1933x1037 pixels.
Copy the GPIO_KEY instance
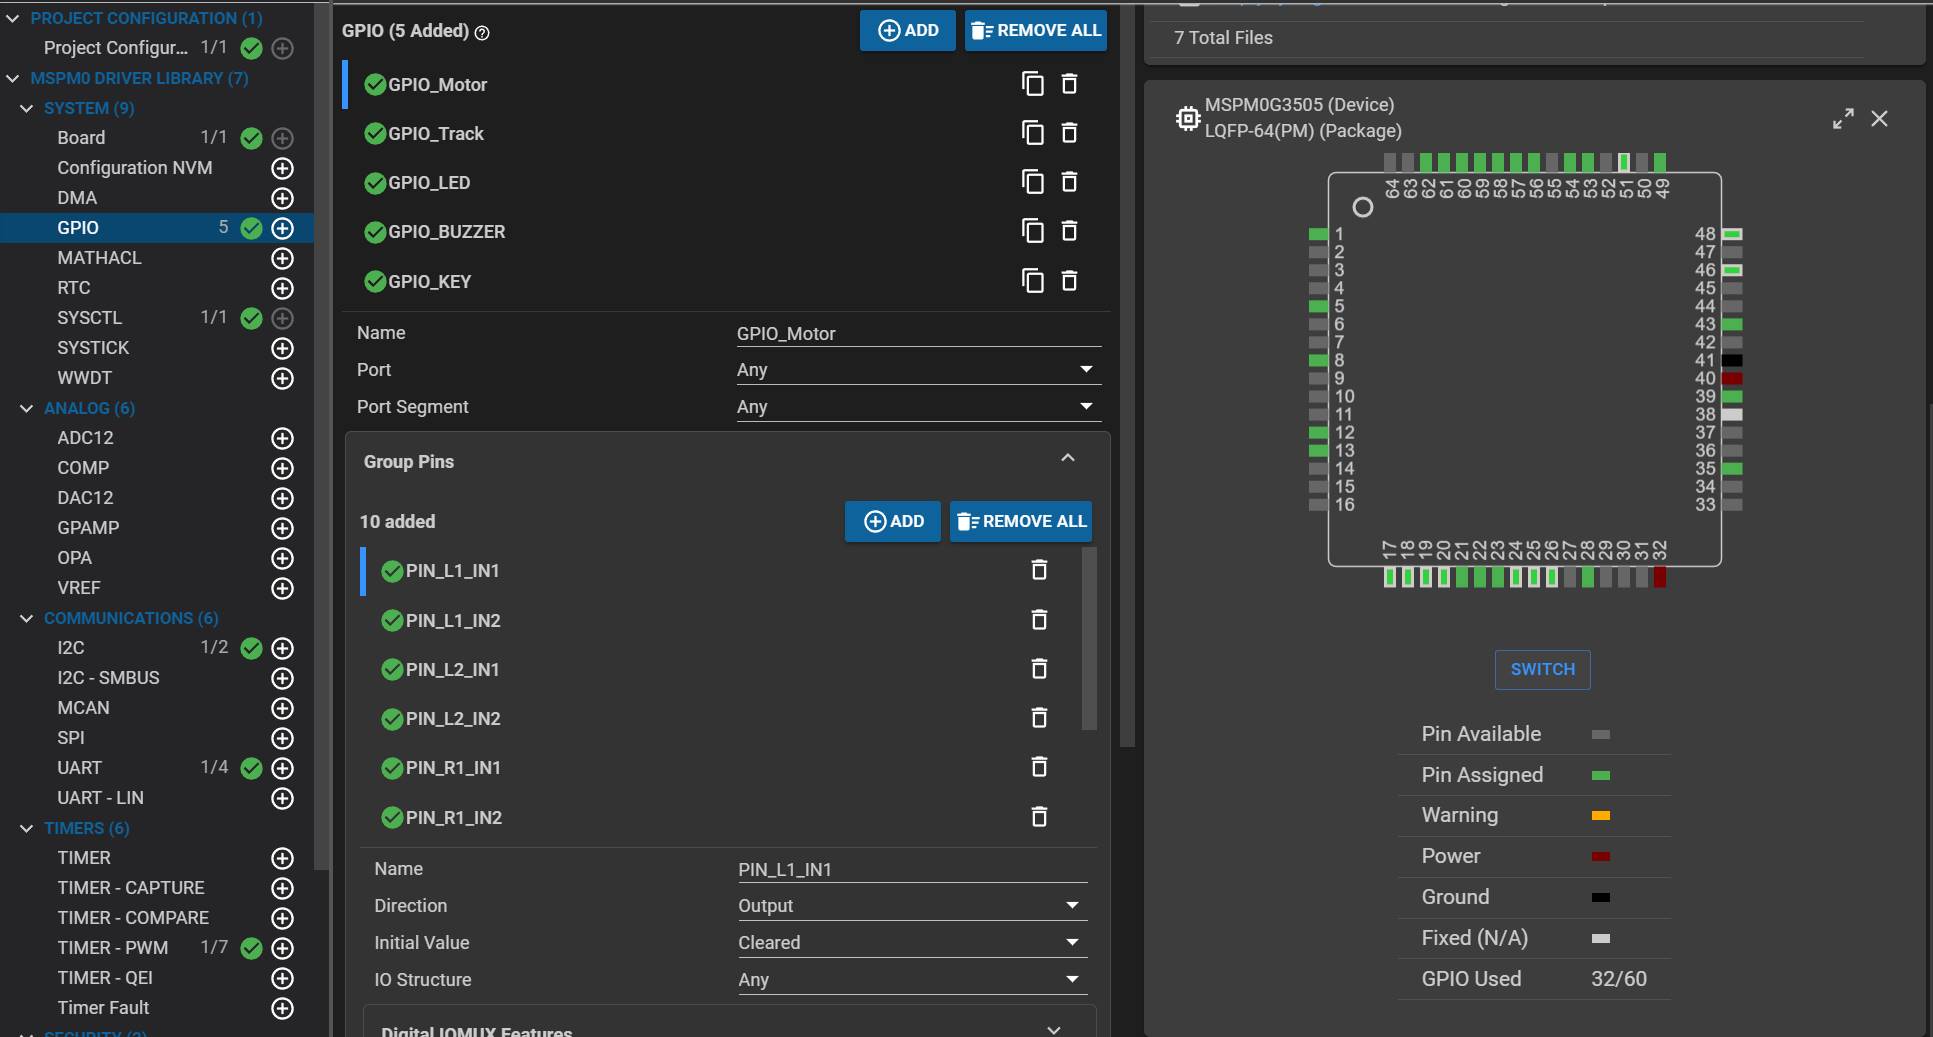[1032, 281]
